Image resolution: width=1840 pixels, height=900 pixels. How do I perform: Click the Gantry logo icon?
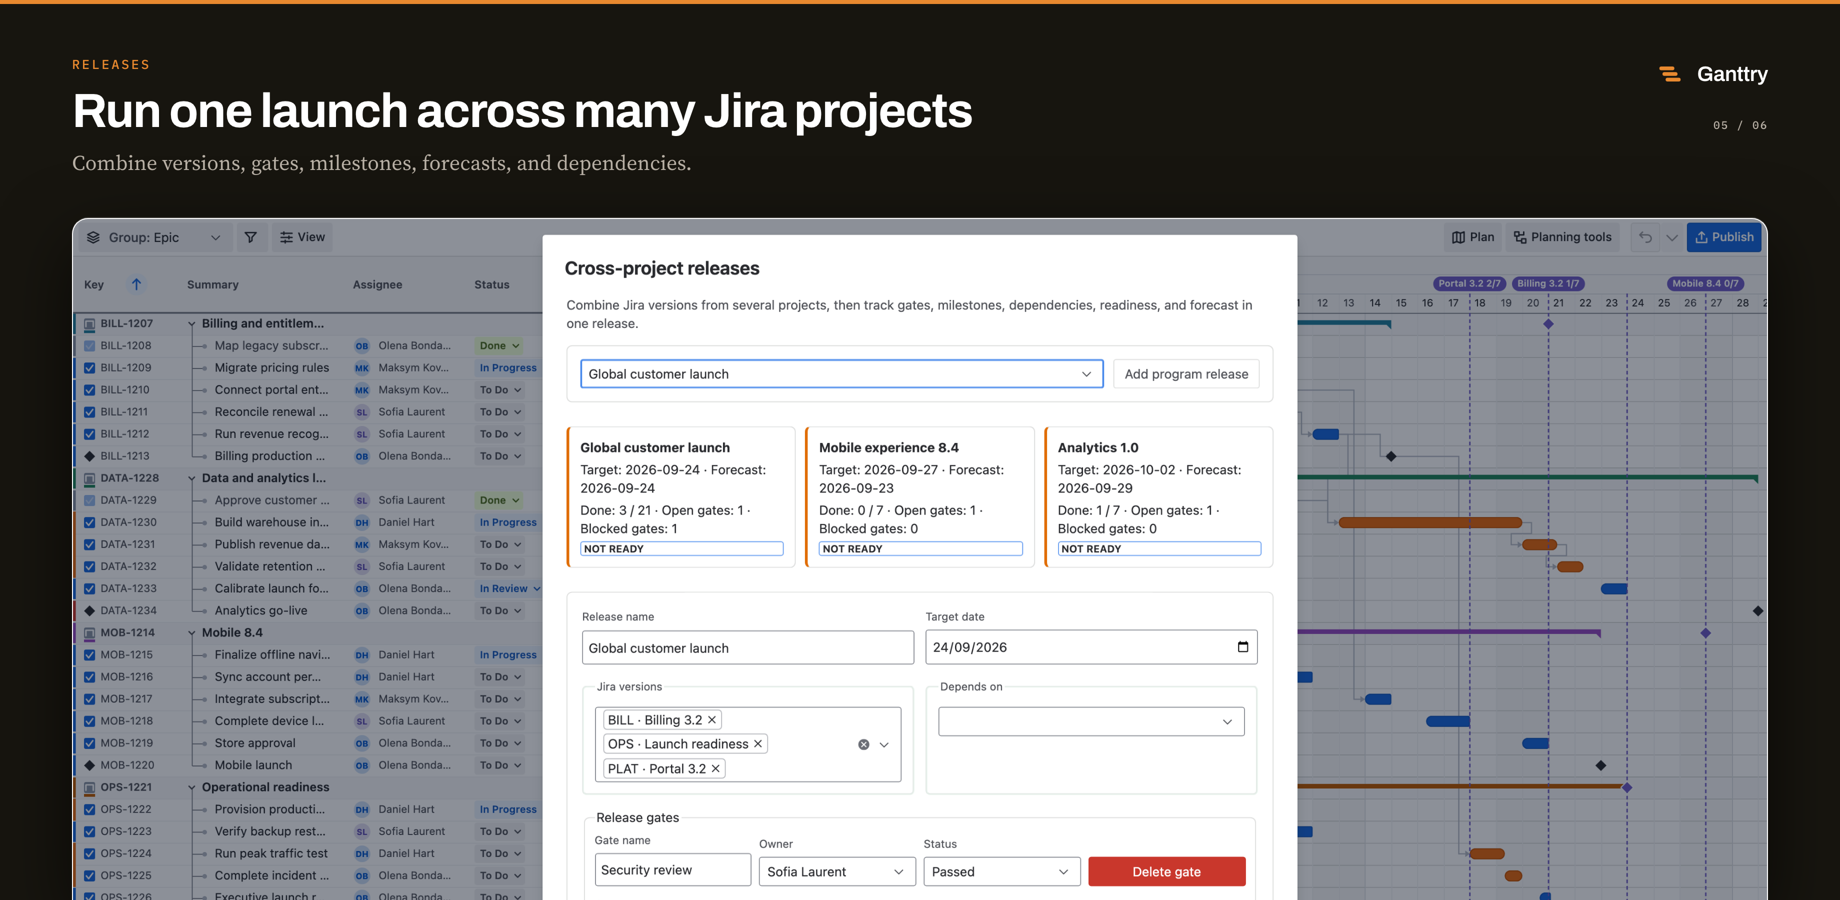click(x=1669, y=74)
